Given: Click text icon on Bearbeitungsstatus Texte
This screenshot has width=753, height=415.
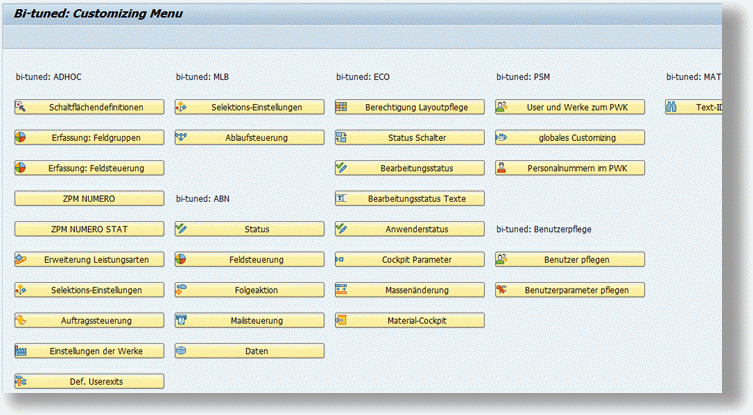Looking at the screenshot, I should point(341,198).
